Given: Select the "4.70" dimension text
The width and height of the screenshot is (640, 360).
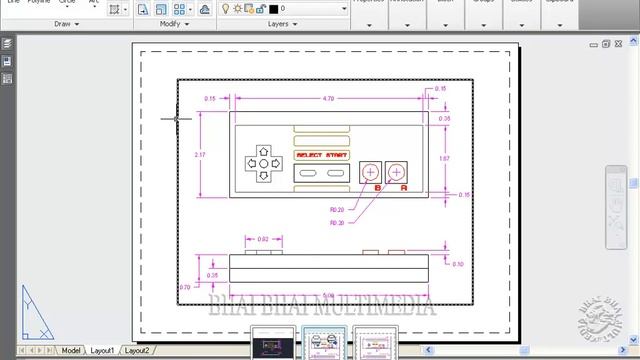Looking at the screenshot, I should 329,98.
